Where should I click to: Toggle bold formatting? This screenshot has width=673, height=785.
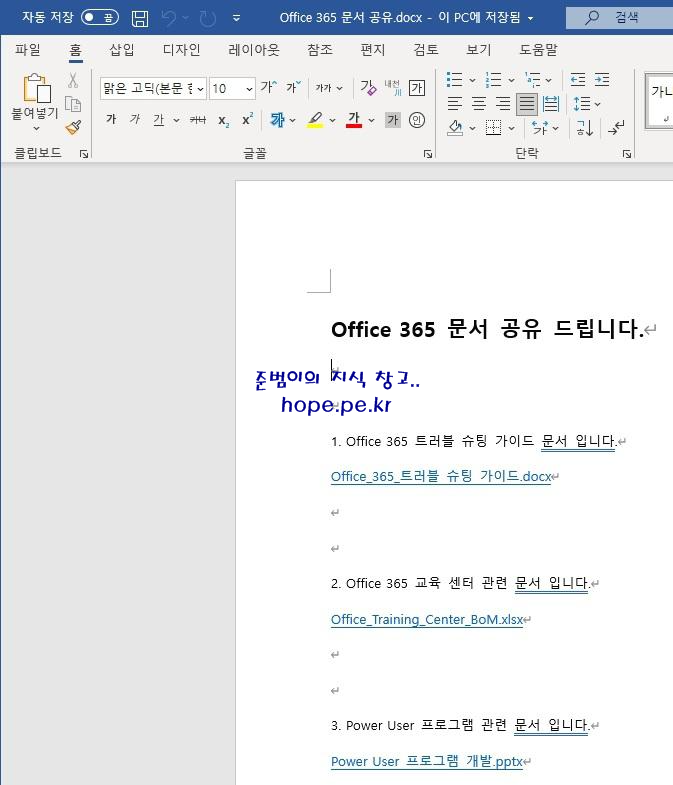point(111,120)
